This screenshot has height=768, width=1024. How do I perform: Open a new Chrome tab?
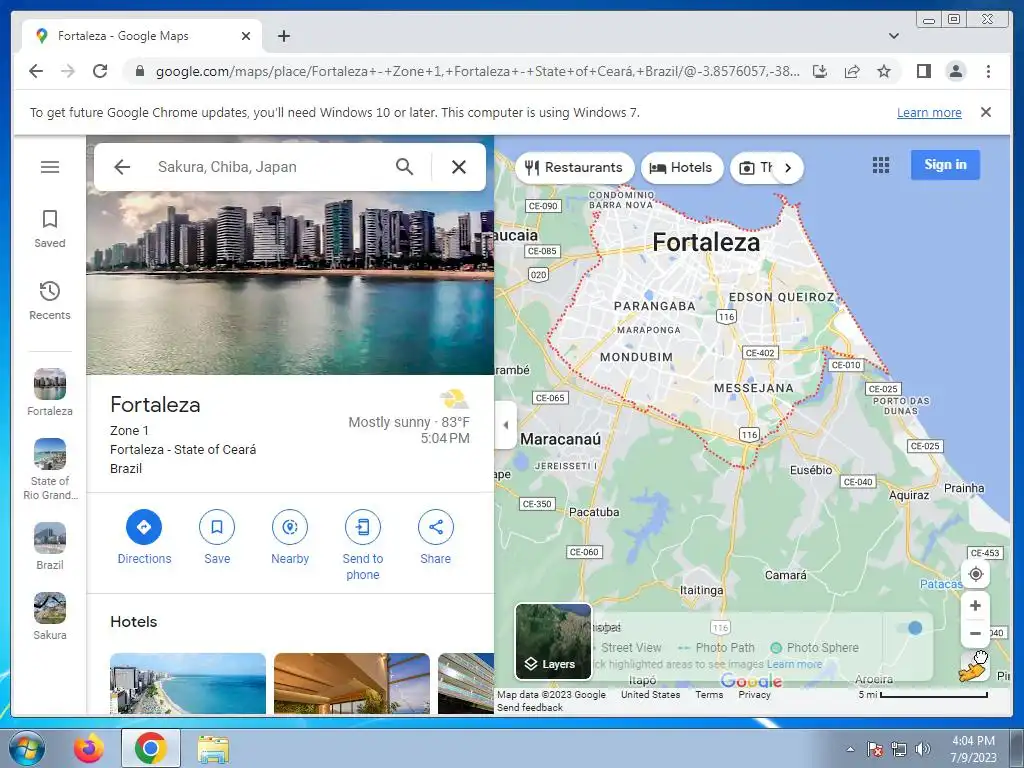point(283,36)
